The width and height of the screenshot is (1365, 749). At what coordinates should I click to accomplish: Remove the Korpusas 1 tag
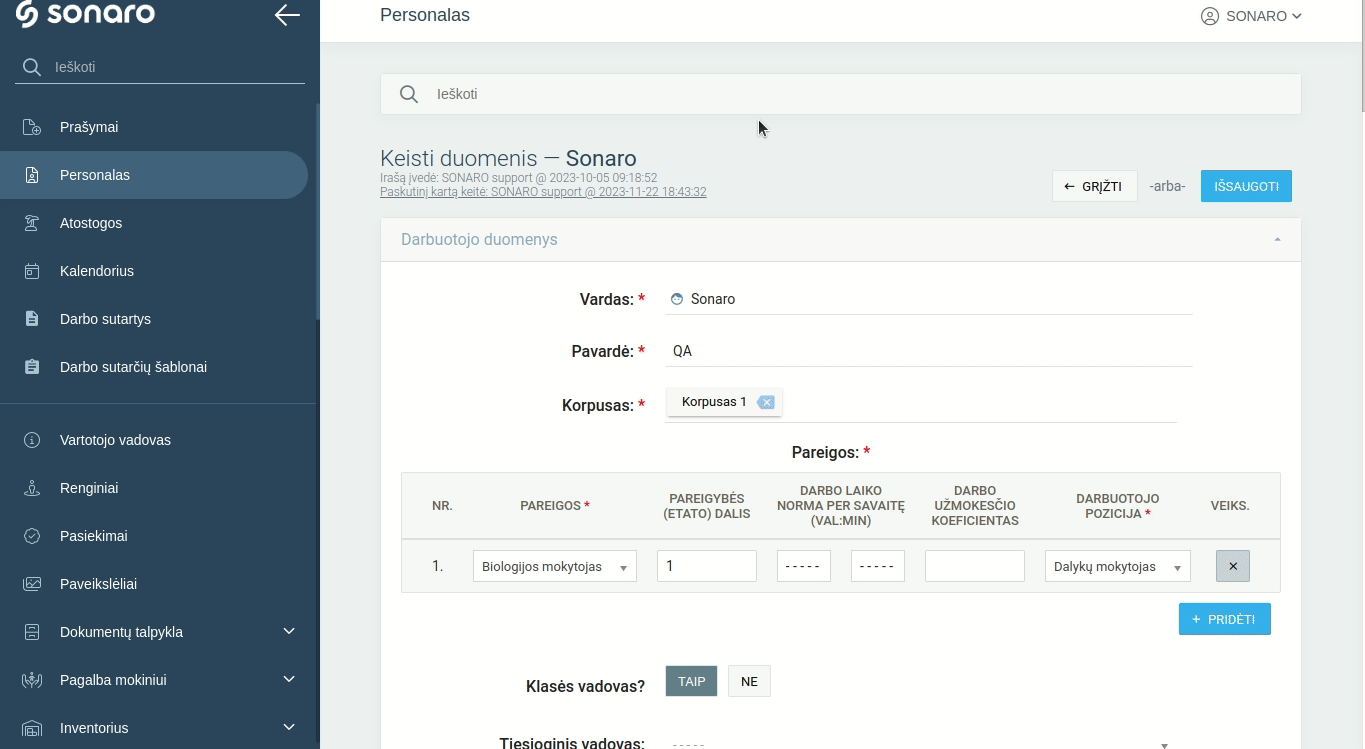766,402
